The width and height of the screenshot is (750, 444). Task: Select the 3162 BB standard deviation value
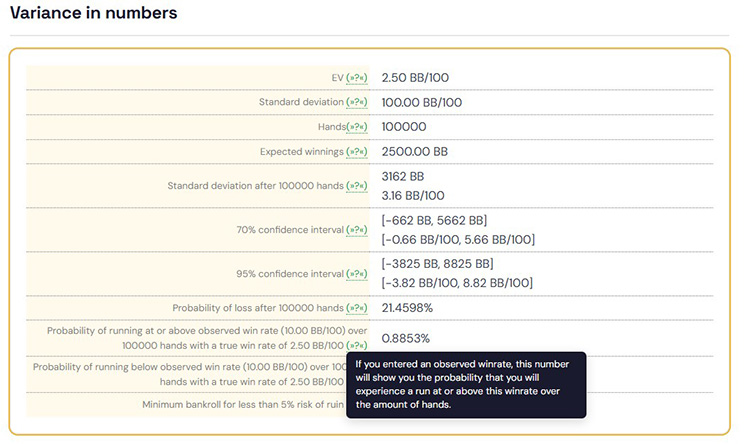(403, 176)
